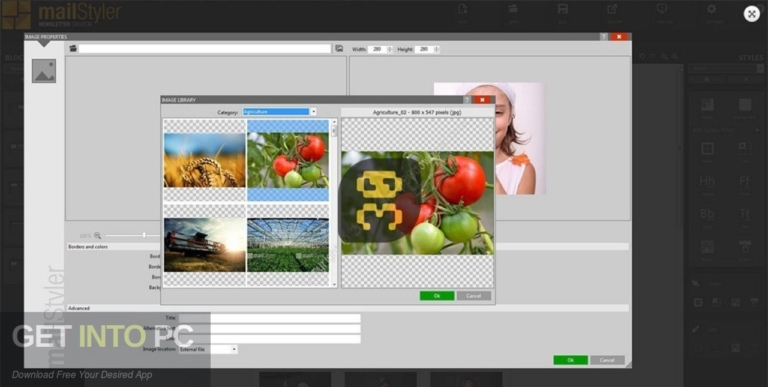
Task: Click the Width spinner arrows
Action: click(390, 49)
